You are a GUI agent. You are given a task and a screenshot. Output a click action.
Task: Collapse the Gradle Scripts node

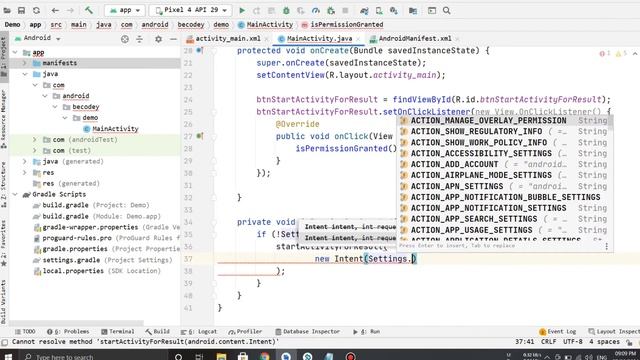coord(15,194)
